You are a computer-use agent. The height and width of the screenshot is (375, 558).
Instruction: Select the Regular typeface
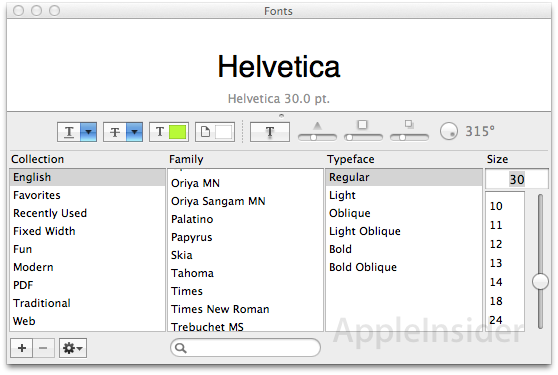[x=404, y=177]
